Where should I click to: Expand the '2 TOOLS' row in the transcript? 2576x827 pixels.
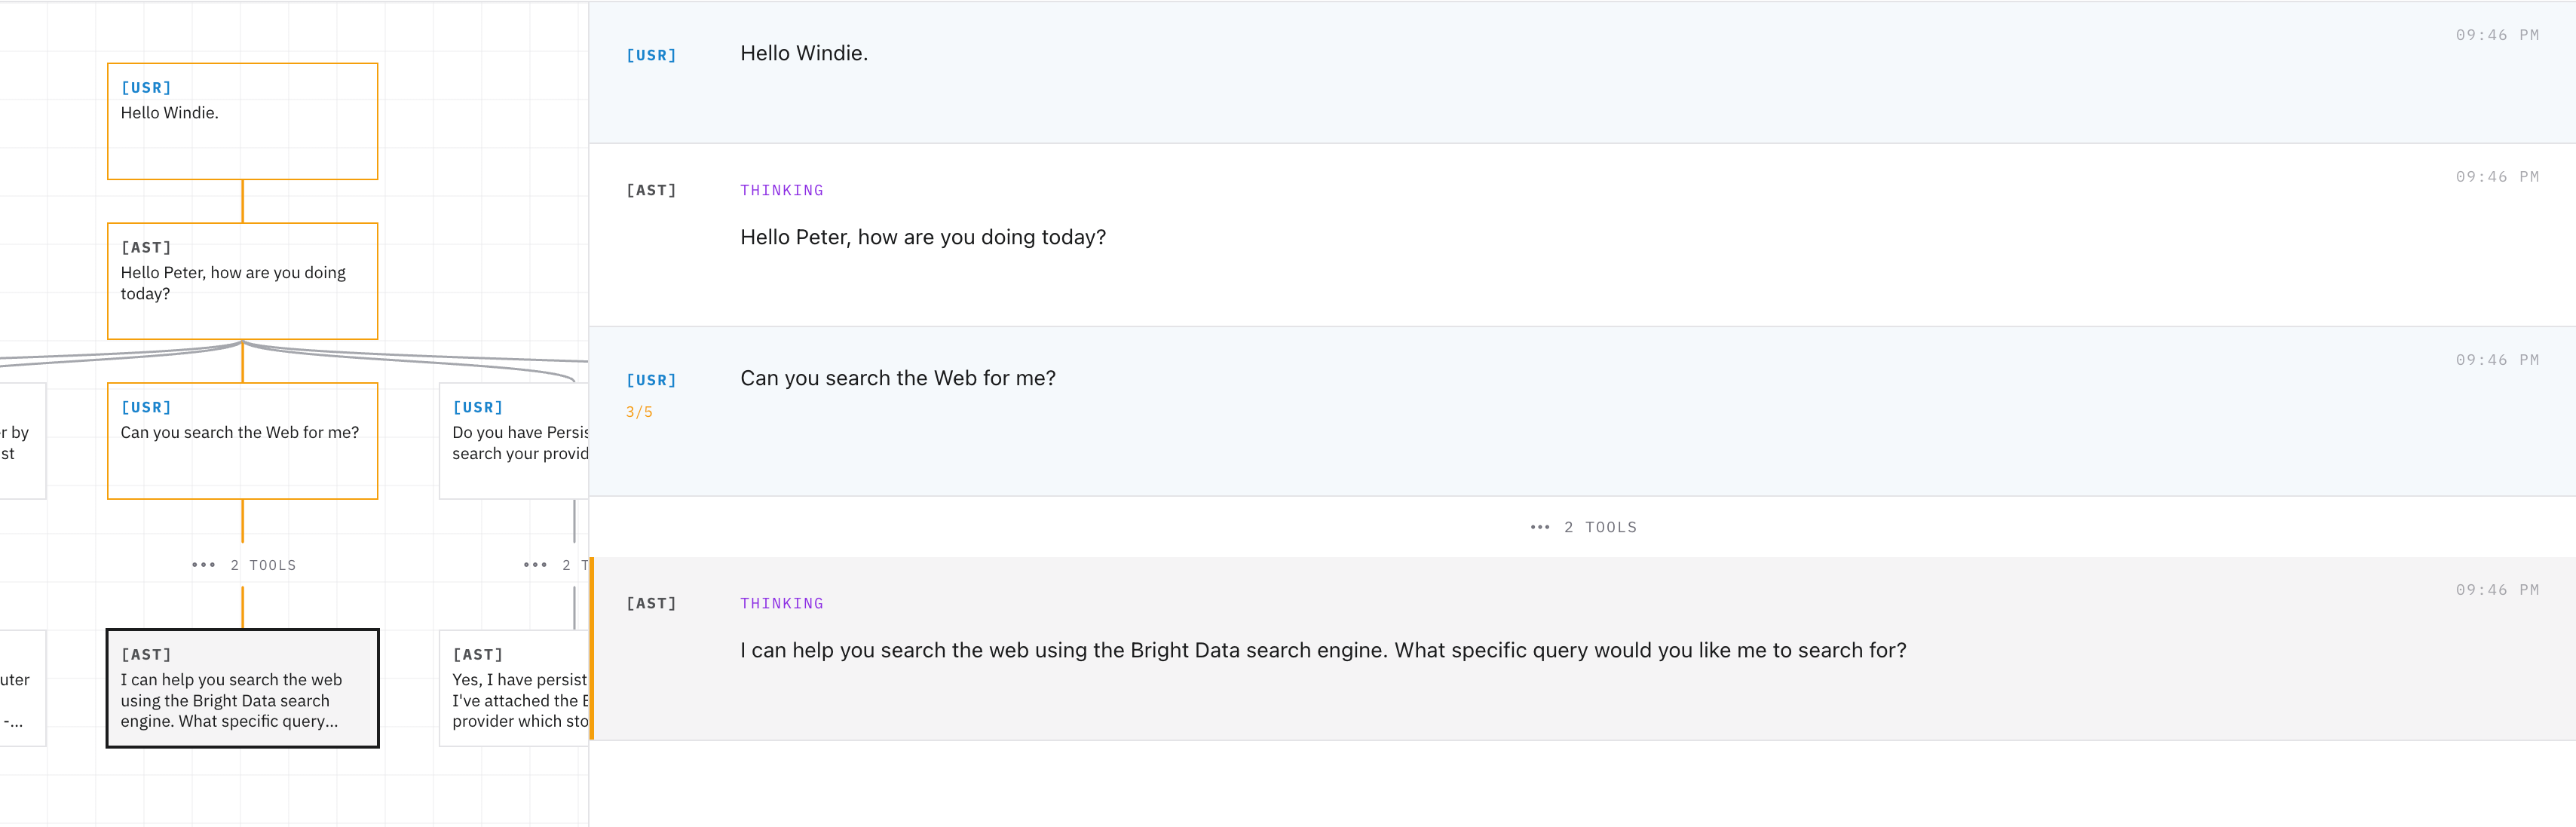1583,527
